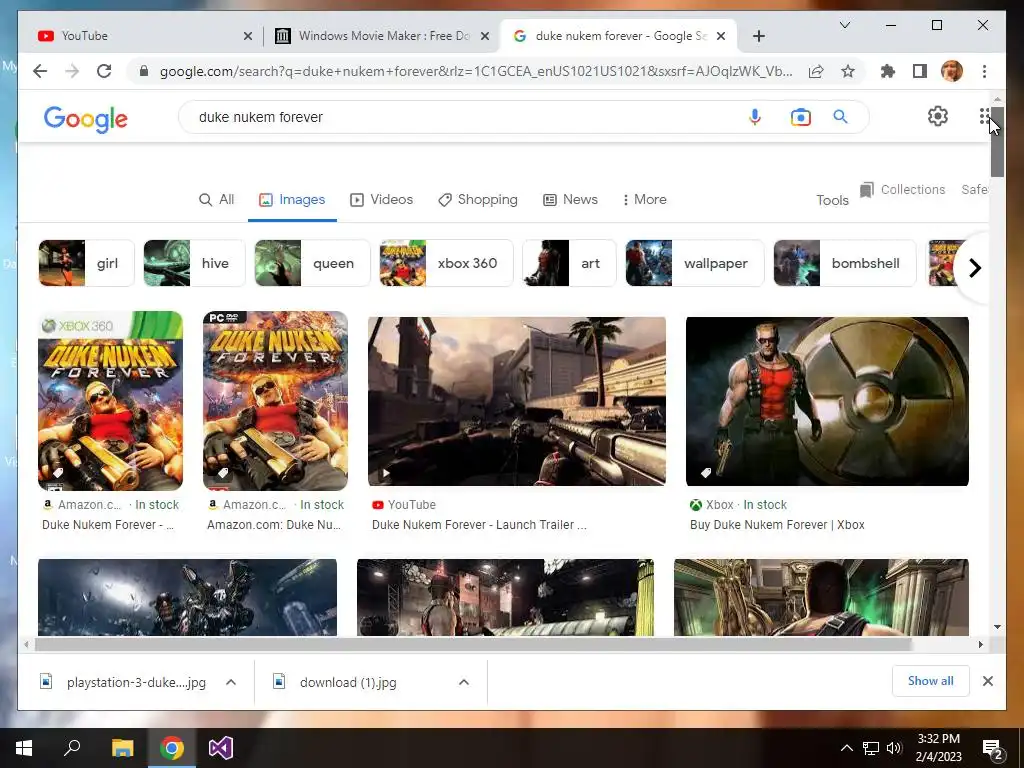Expand options for playstation-3-duke jpg download
Image resolution: width=1024 pixels, height=768 pixels.
click(x=231, y=682)
